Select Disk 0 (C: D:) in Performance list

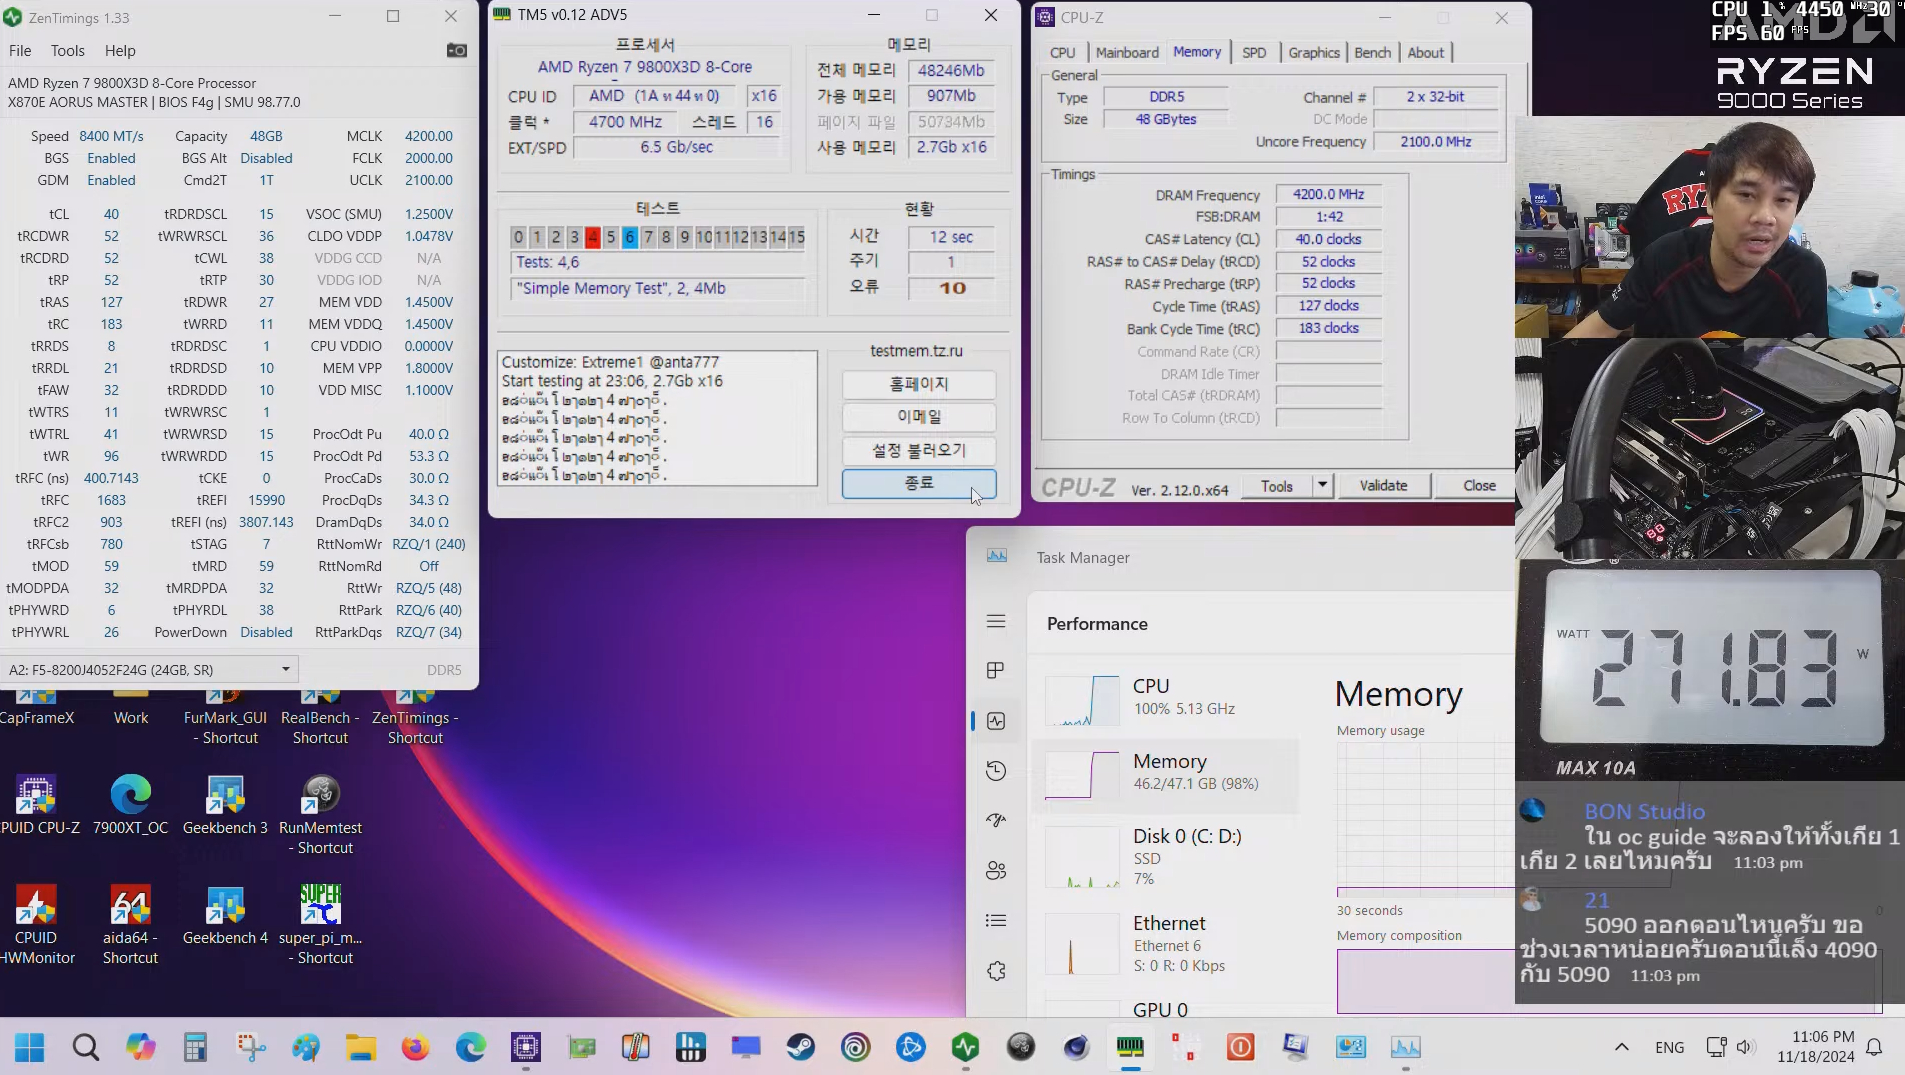click(x=1165, y=856)
